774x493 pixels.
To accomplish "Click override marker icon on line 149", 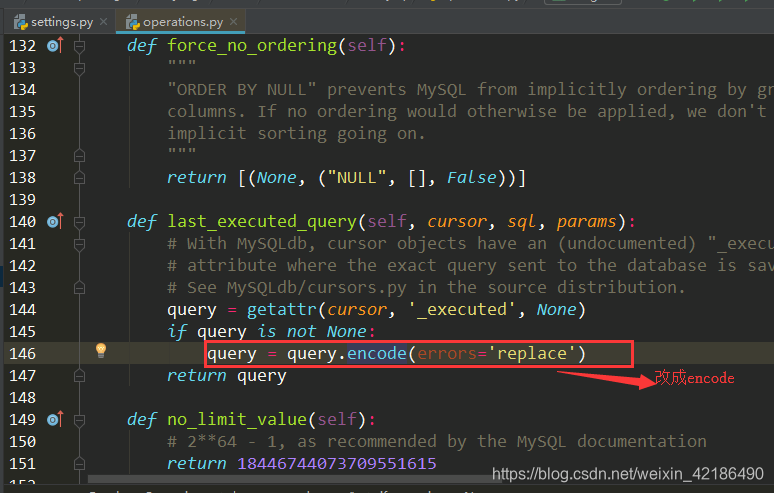I will tap(55, 419).
